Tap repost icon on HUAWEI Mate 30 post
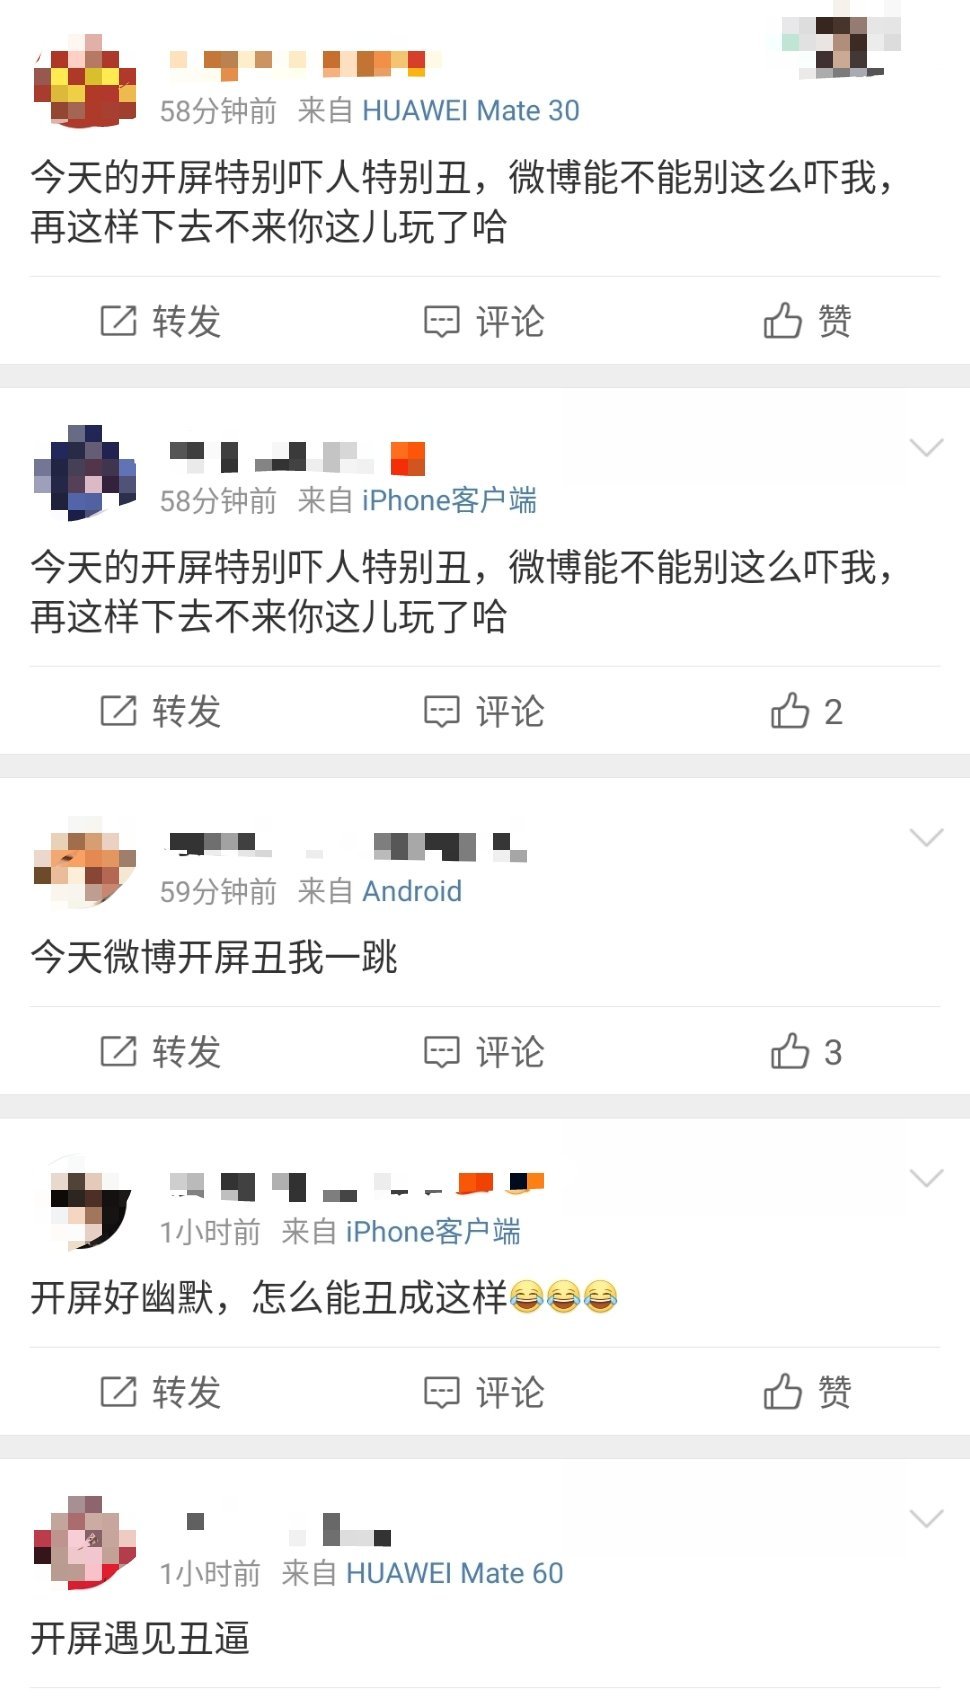This screenshot has width=970, height=1706. [118, 321]
